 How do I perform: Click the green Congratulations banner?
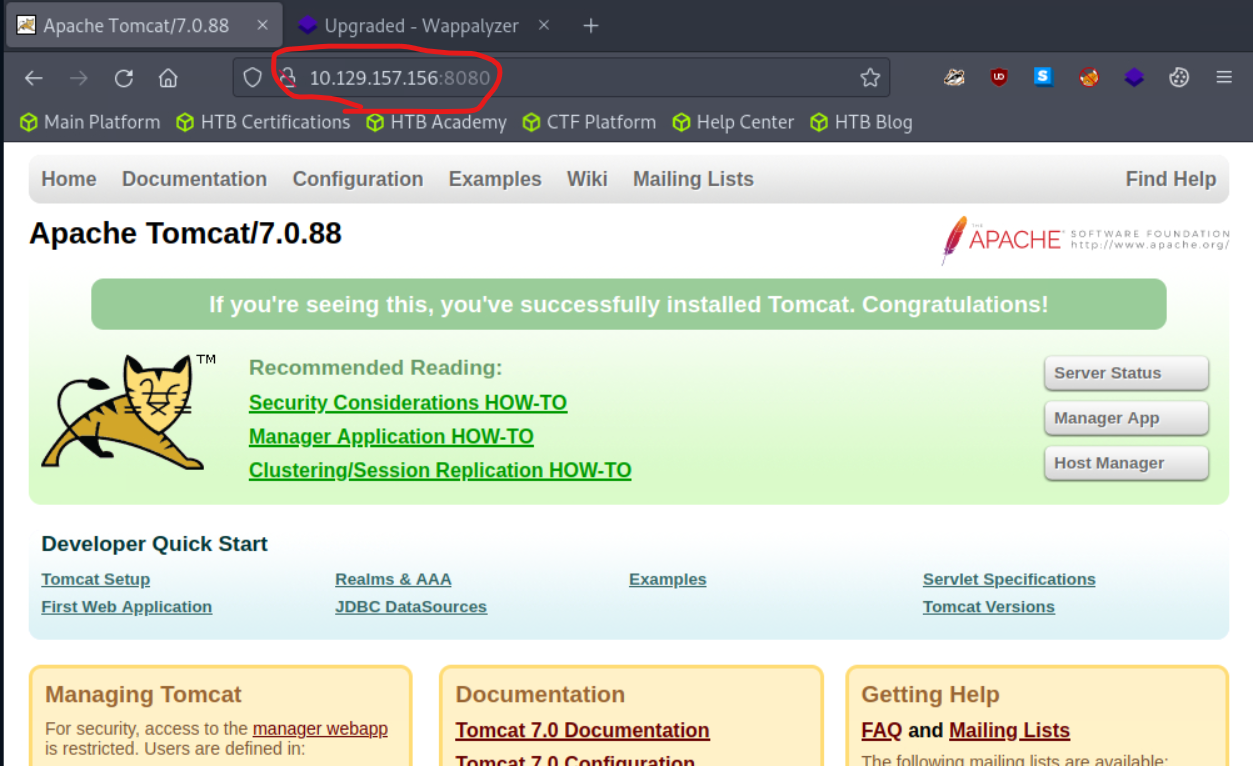click(x=629, y=304)
